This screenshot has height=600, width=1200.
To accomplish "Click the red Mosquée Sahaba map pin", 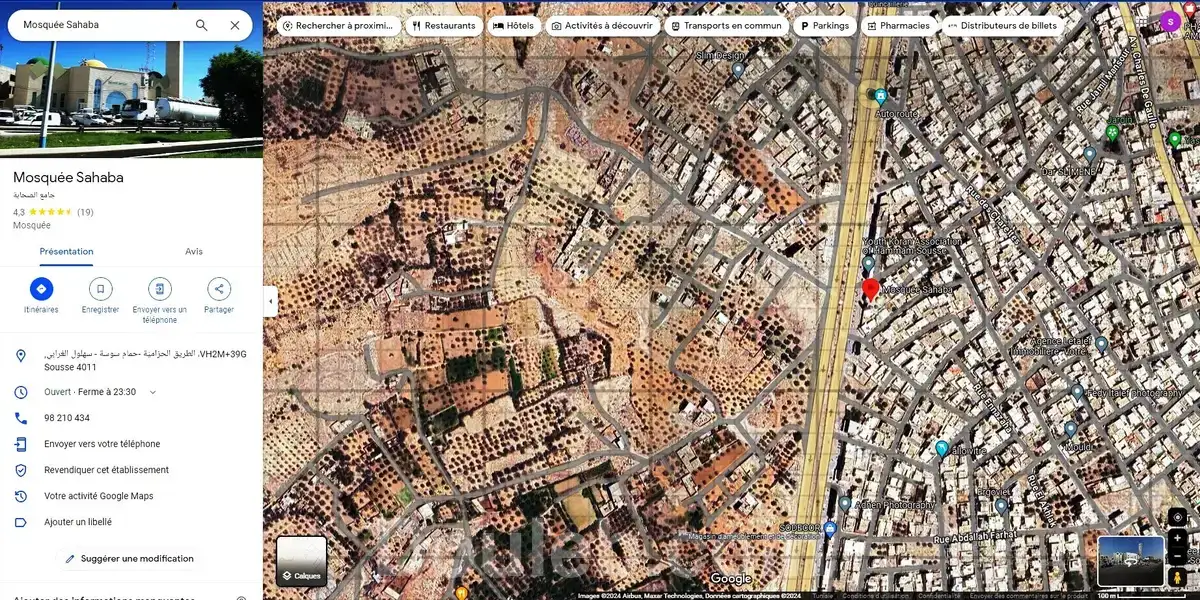I will pyautogui.click(x=870, y=289).
